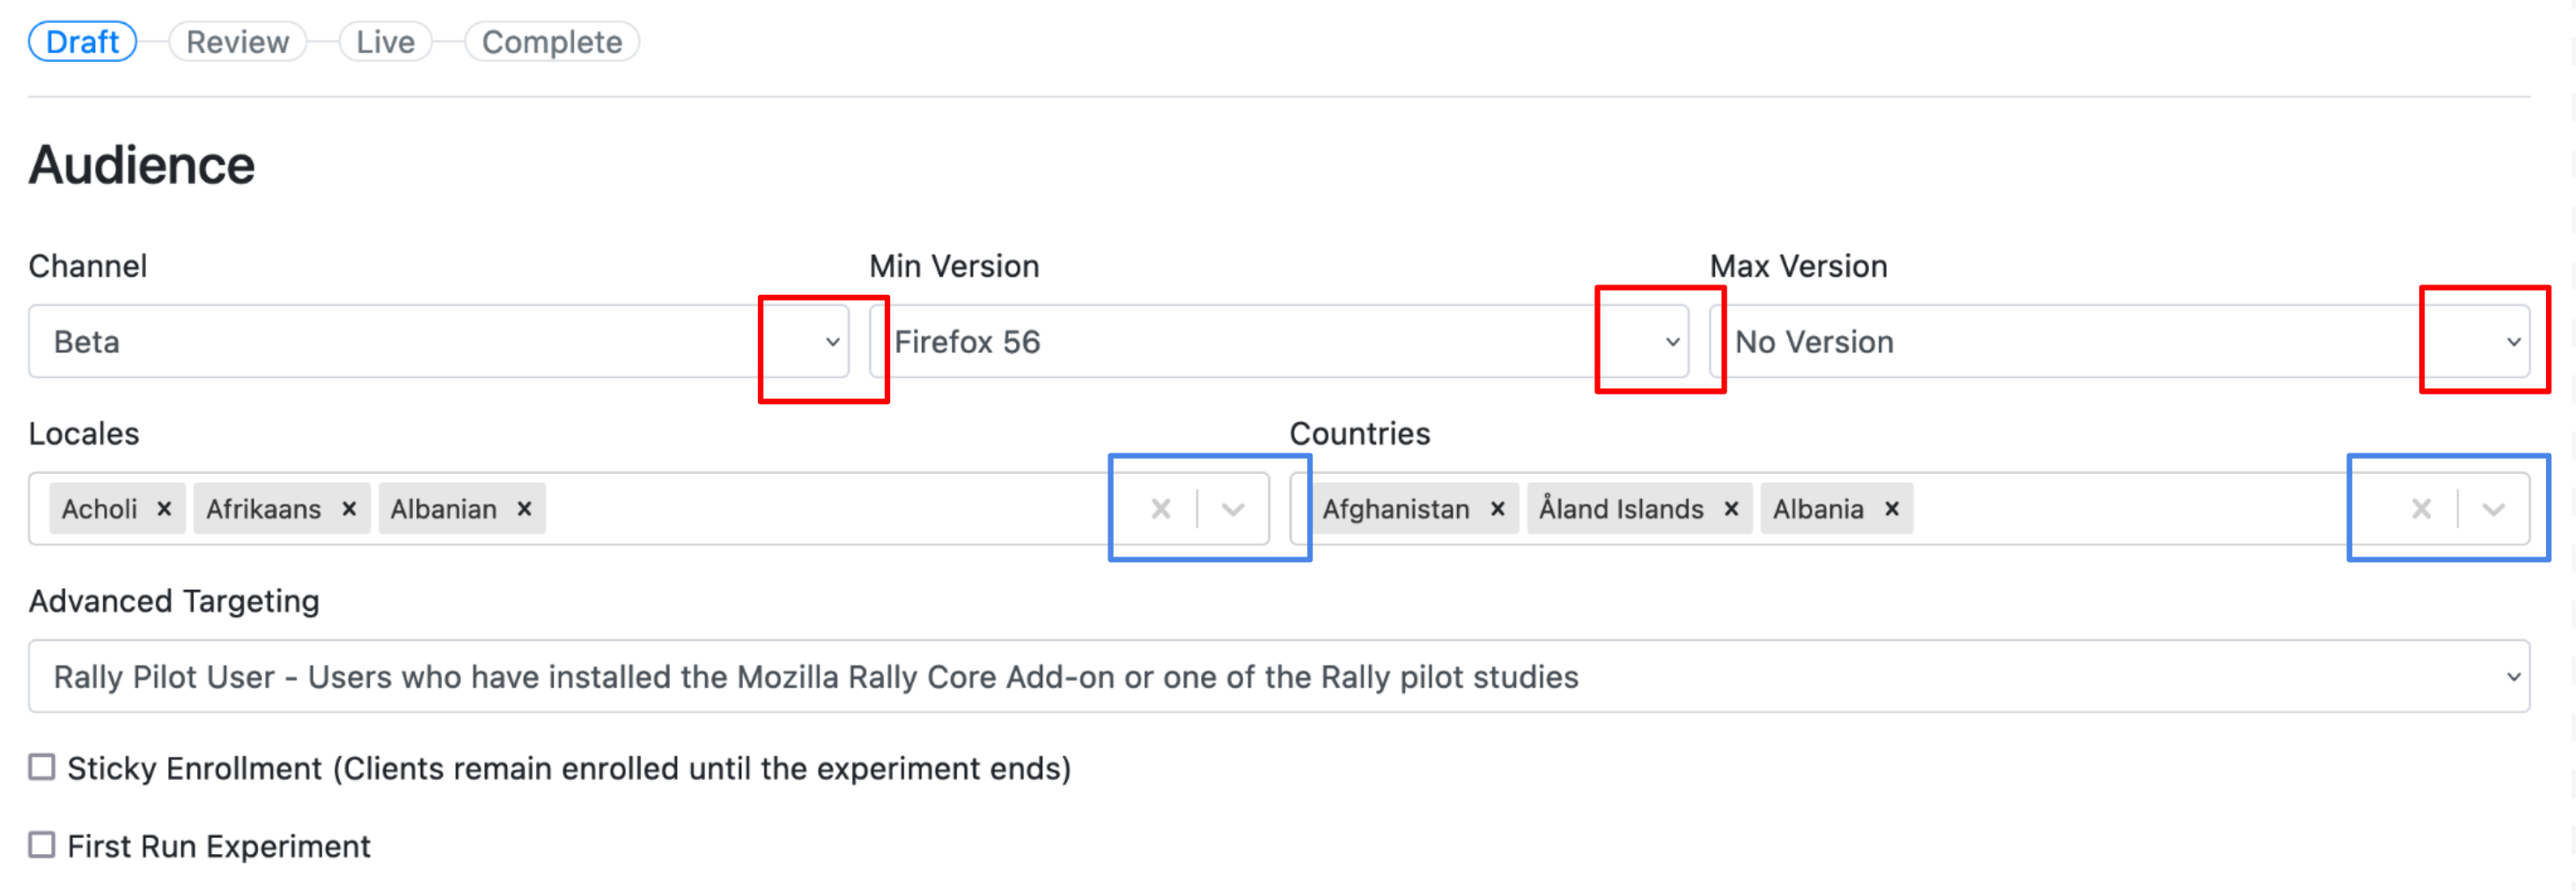Remove the Albanian locale chip
The image size is (2576, 891).
point(524,508)
